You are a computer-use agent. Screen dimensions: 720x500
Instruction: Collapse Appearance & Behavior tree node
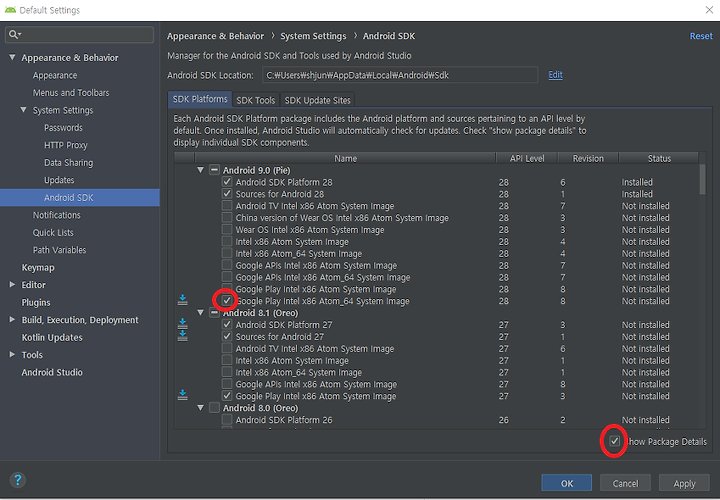(12, 57)
